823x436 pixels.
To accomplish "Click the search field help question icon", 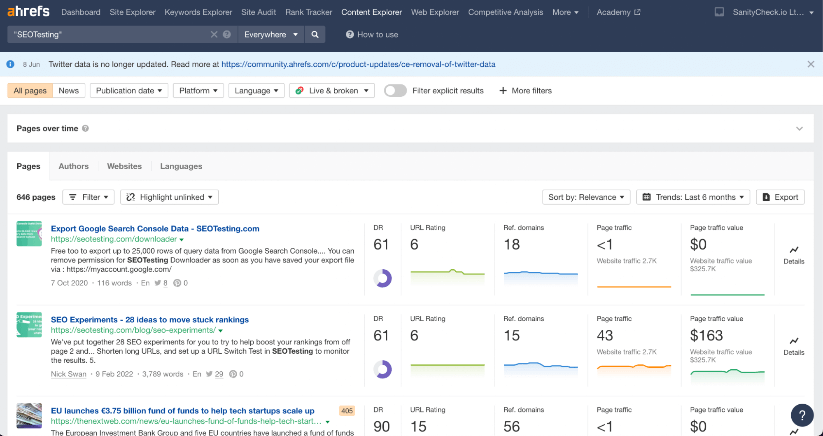I will [227, 34].
